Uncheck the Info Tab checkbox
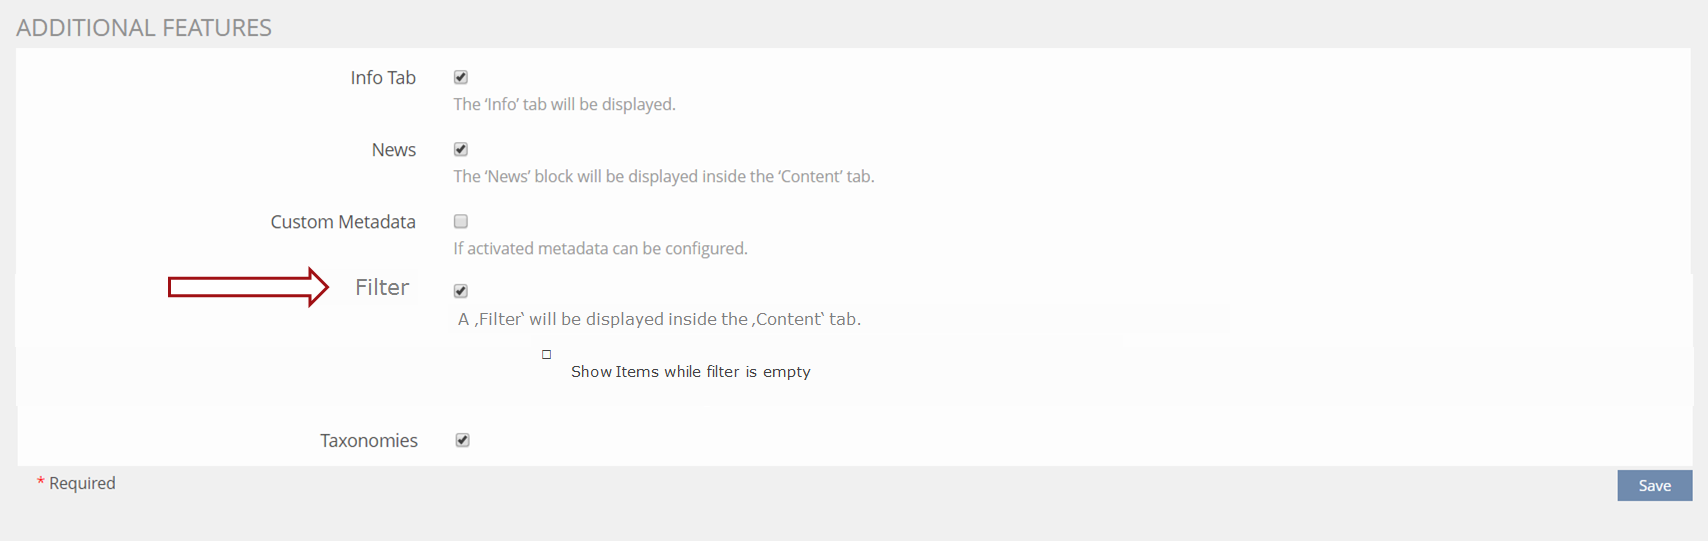The image size is (1708, 541). click(461, 77)
